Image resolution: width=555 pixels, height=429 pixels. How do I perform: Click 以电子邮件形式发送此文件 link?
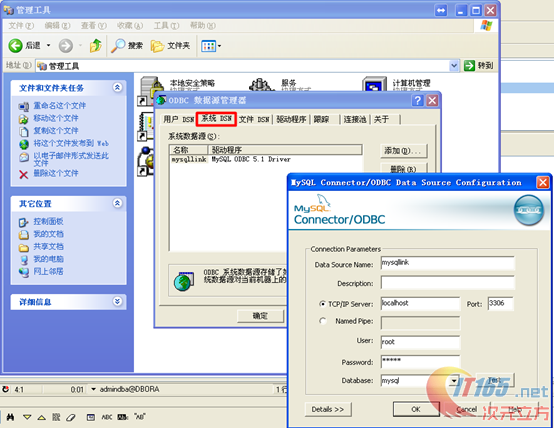coord(71,159)
